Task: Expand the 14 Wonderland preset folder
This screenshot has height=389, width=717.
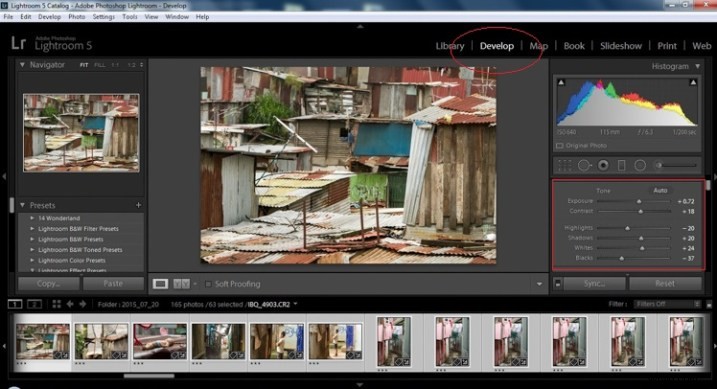Action: click(x=32, y=218)
